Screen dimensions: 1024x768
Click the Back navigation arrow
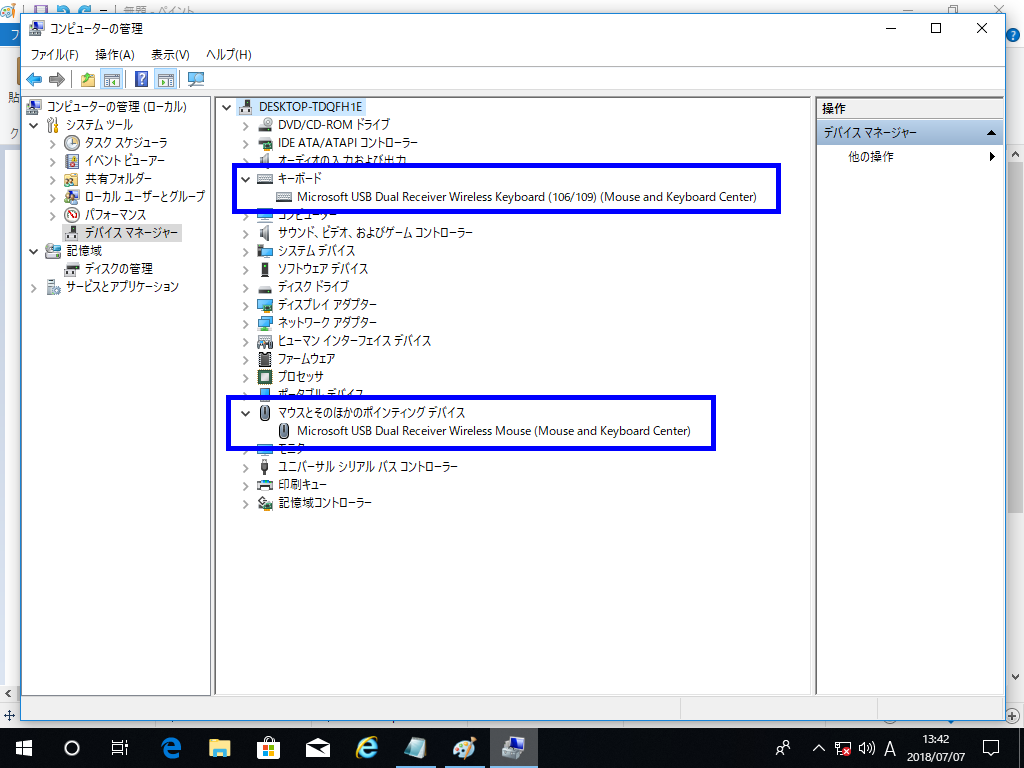35,79
